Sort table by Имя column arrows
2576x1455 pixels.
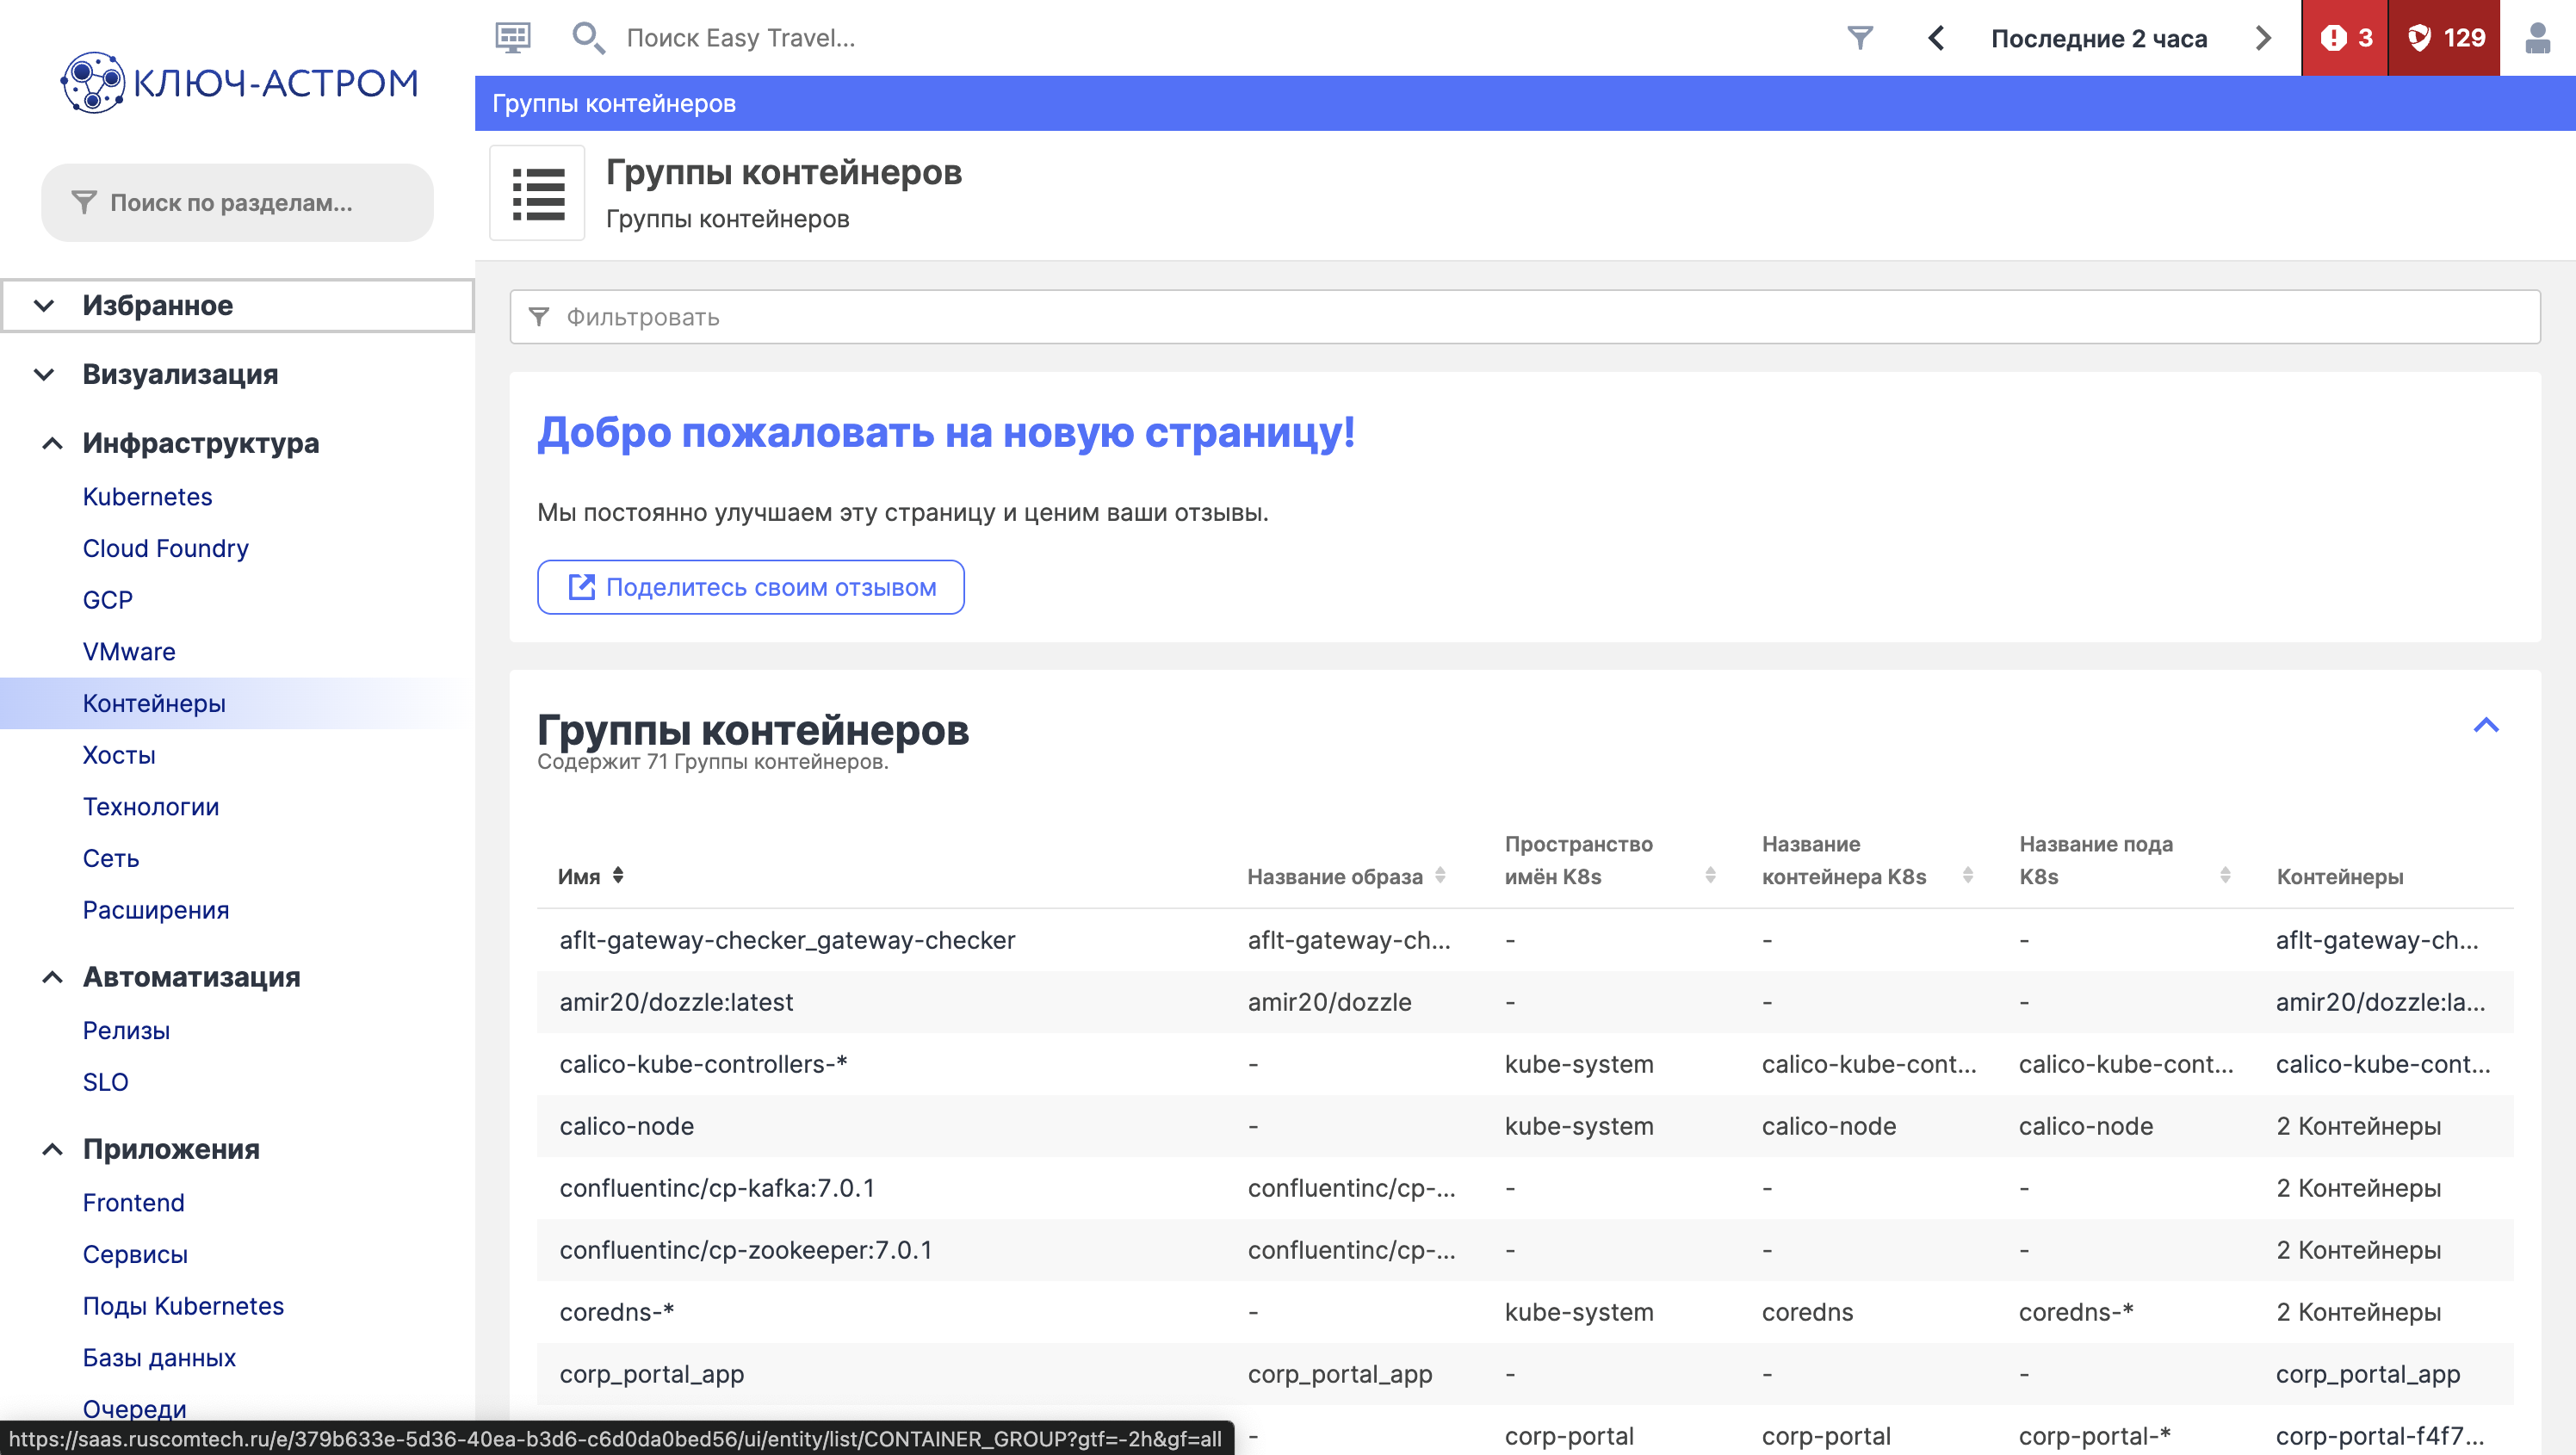click(x=618, y=875)
